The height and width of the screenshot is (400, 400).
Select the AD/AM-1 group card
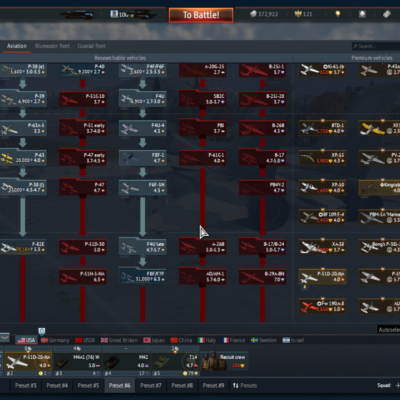coord(203,276)
